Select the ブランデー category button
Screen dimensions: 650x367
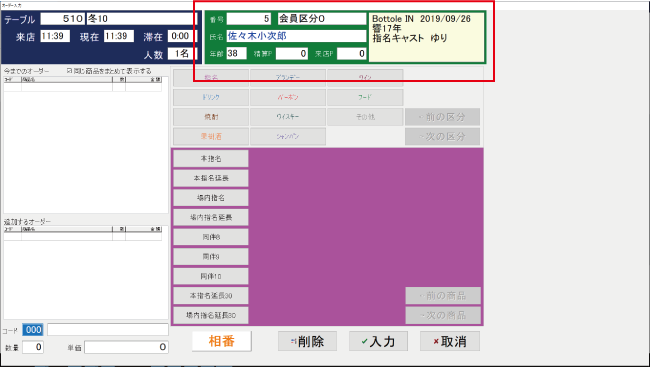[x=288, y=78]
